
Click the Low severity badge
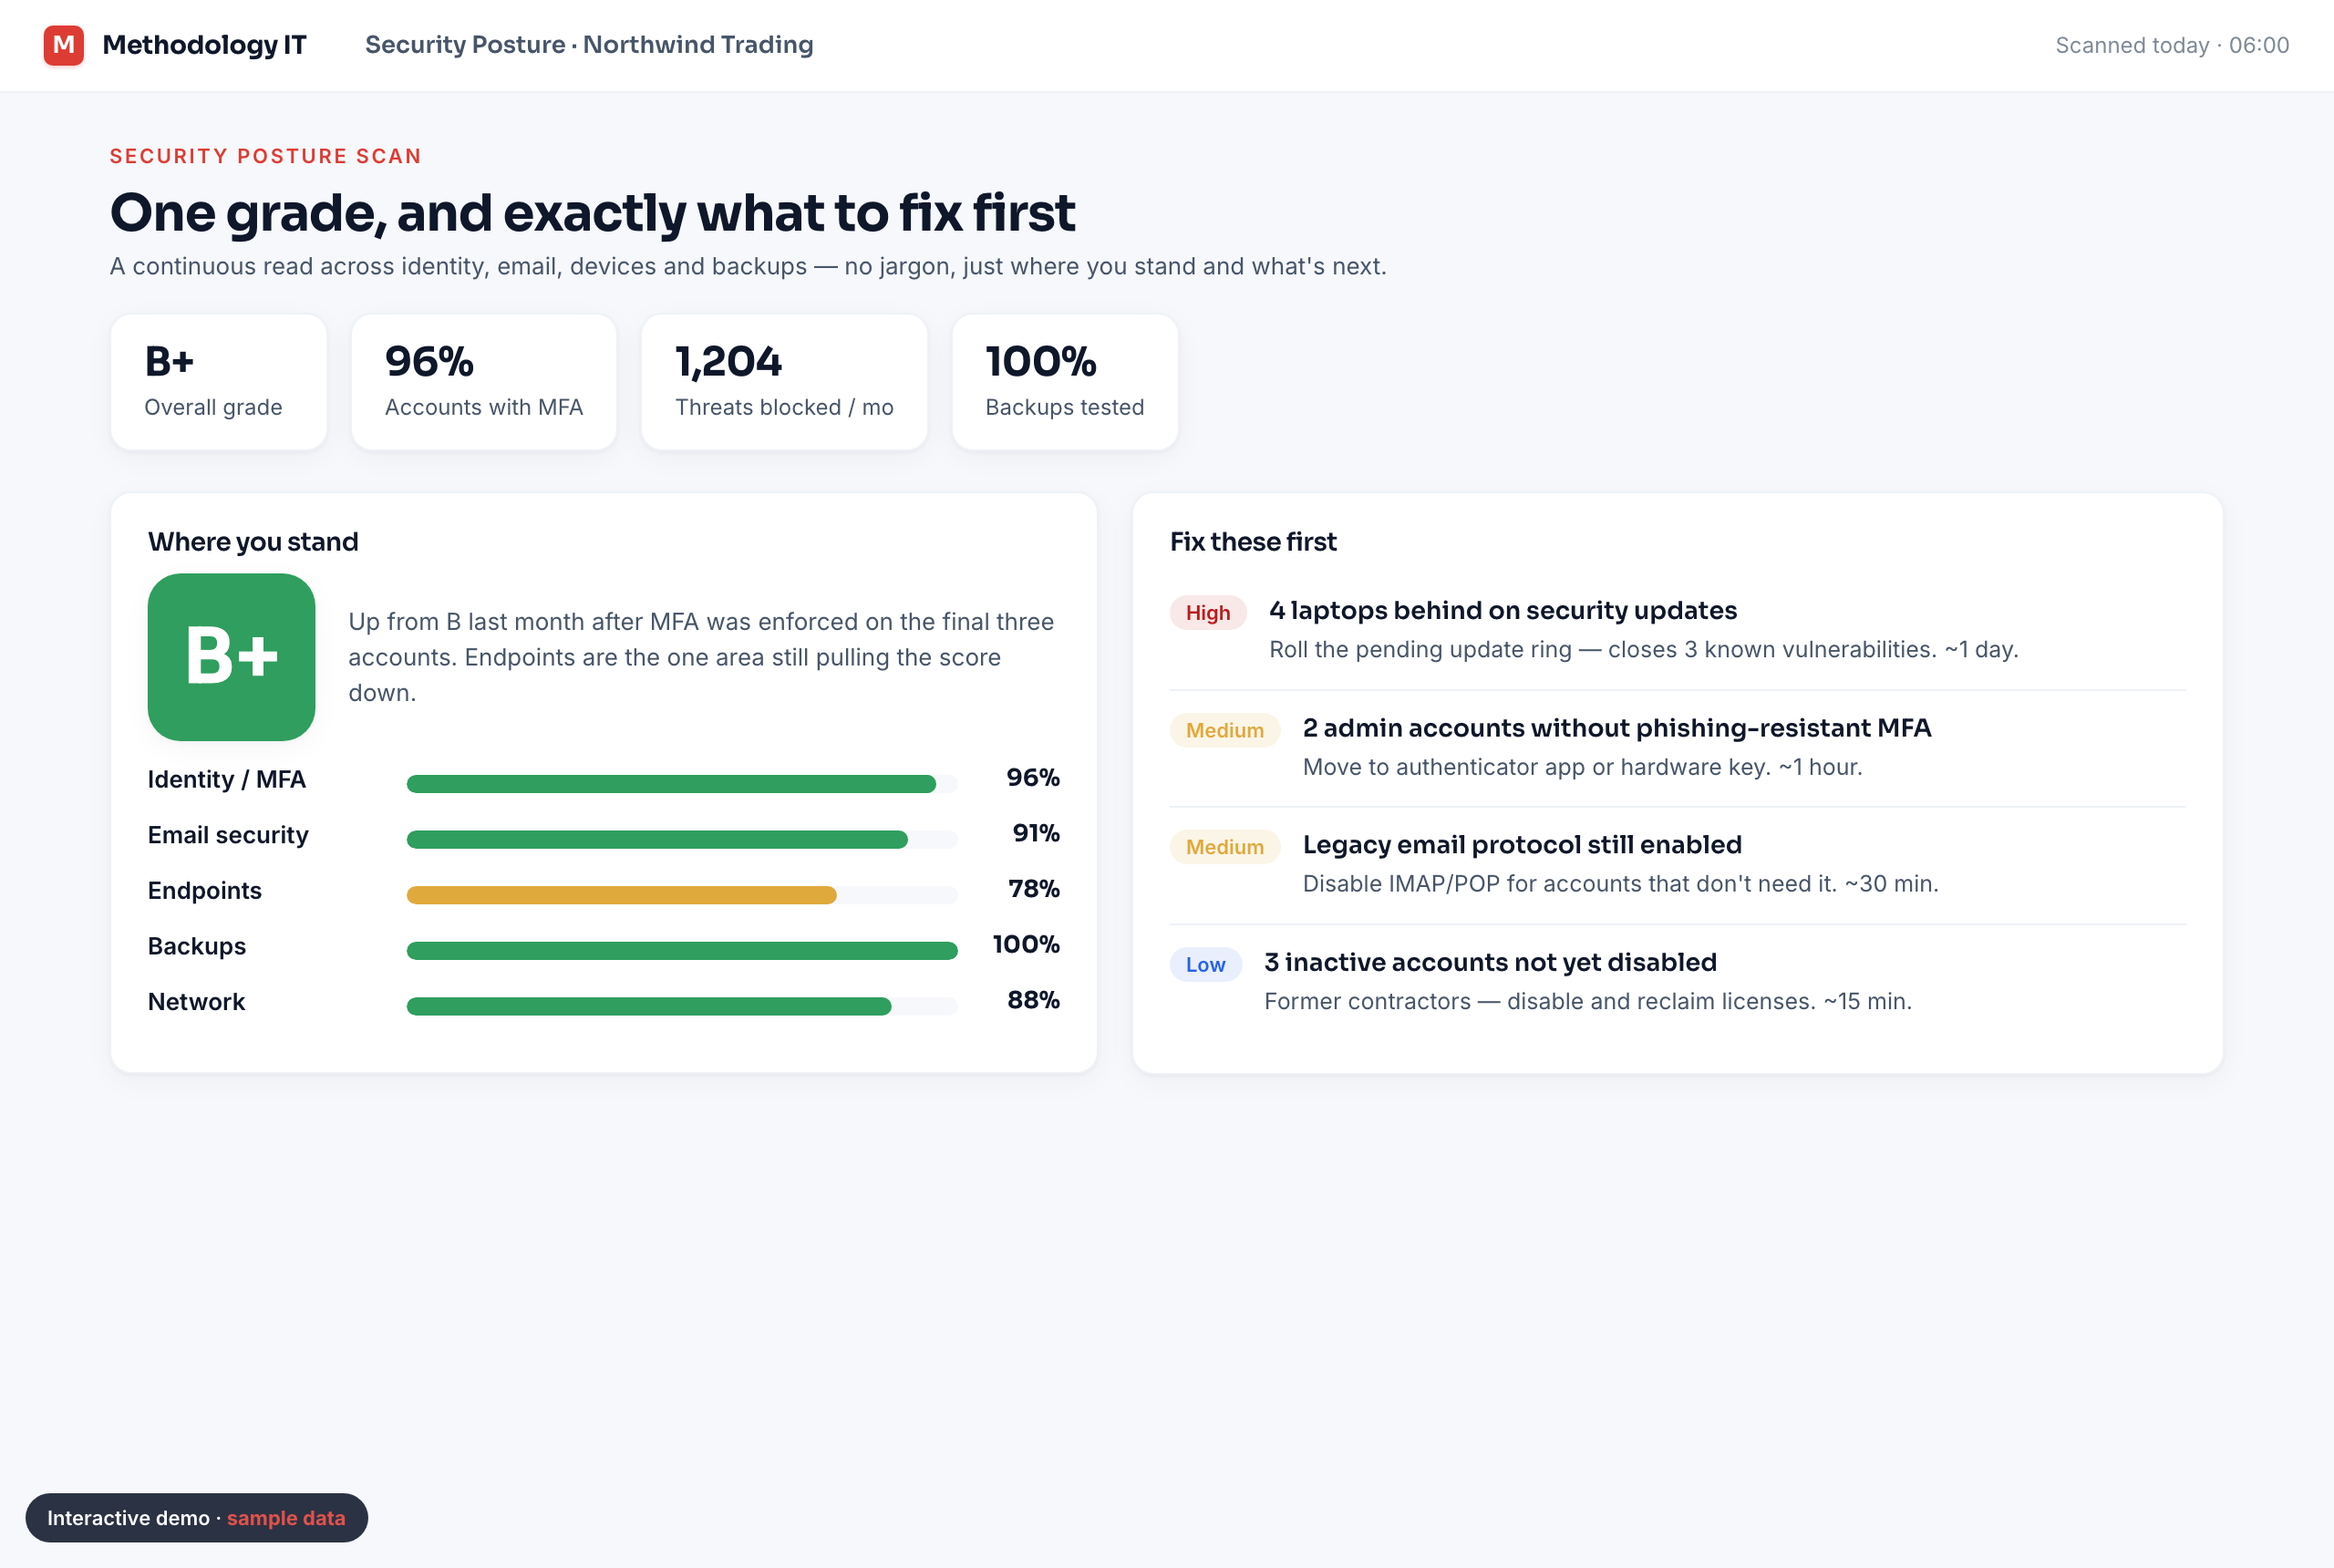tap(1206, 965)
